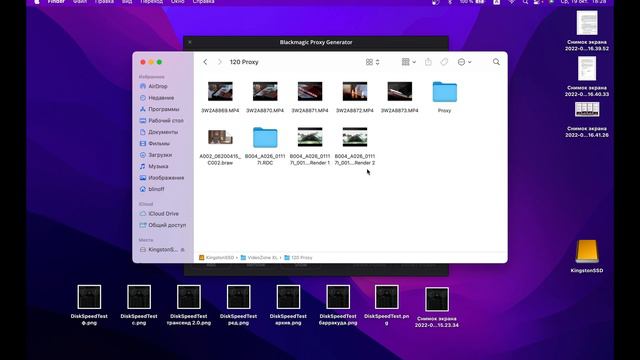Open the More actions ellipsis menu
This screenshot has height=360, width=640.
464,62
